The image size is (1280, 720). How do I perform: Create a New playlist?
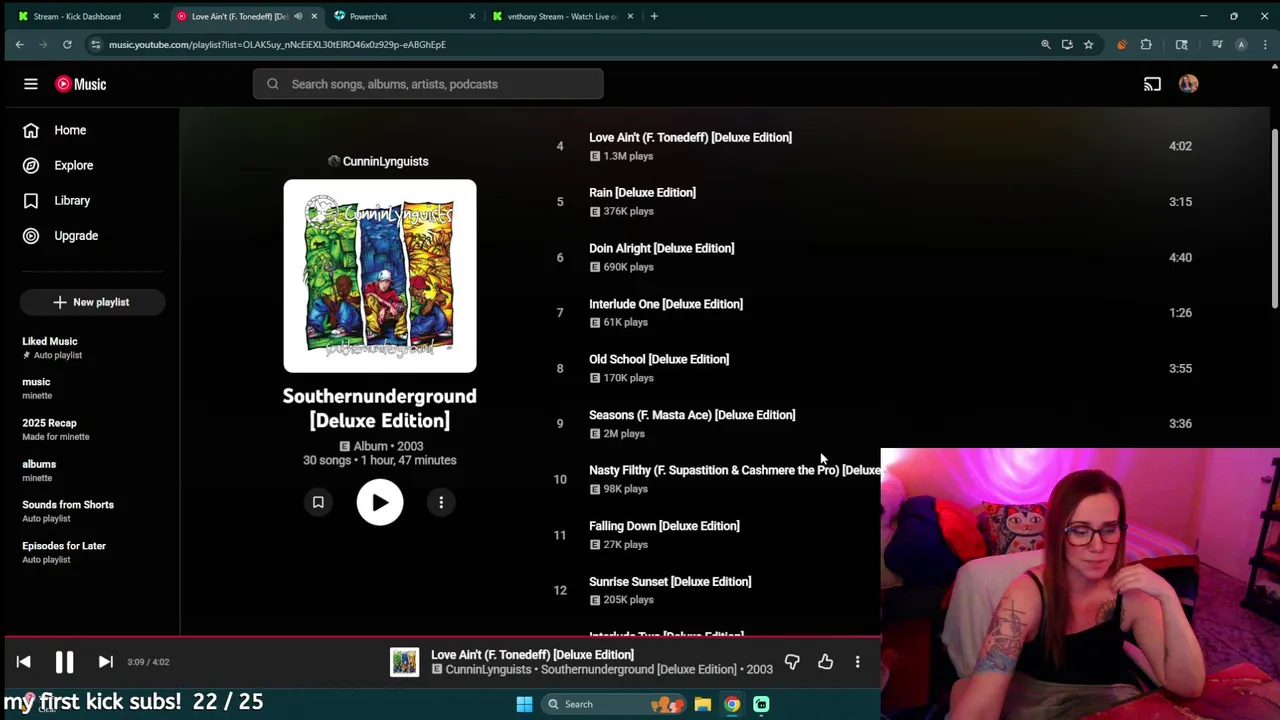92,302
